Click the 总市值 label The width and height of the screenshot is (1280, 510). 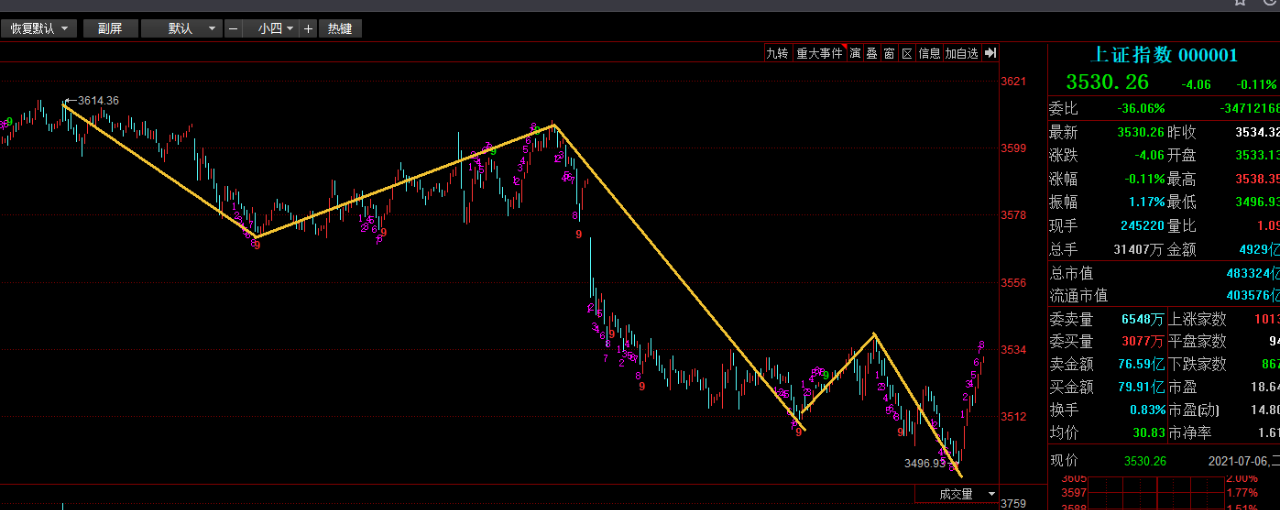pyautogui.click(x=1071, y=273)
